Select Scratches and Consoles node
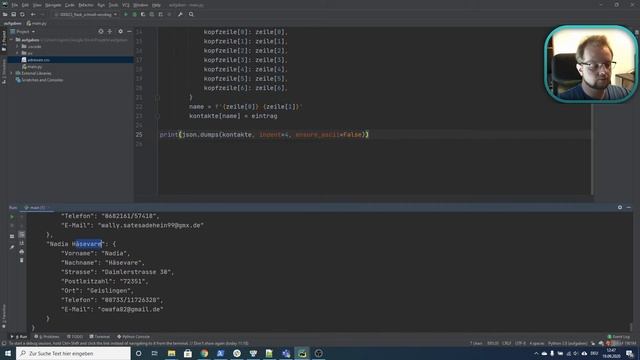 [40, 80]
